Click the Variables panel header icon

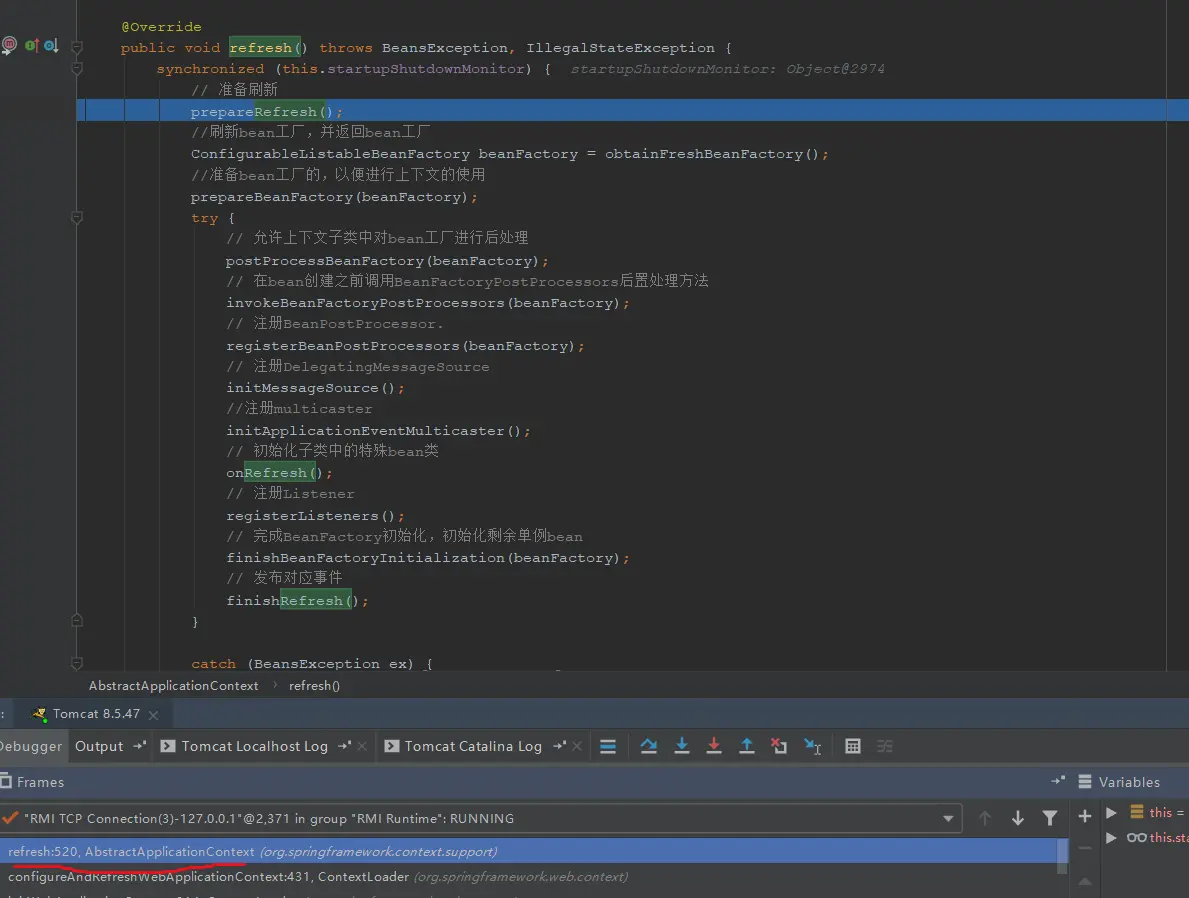pyautogui.click(x=1085, y=781)
